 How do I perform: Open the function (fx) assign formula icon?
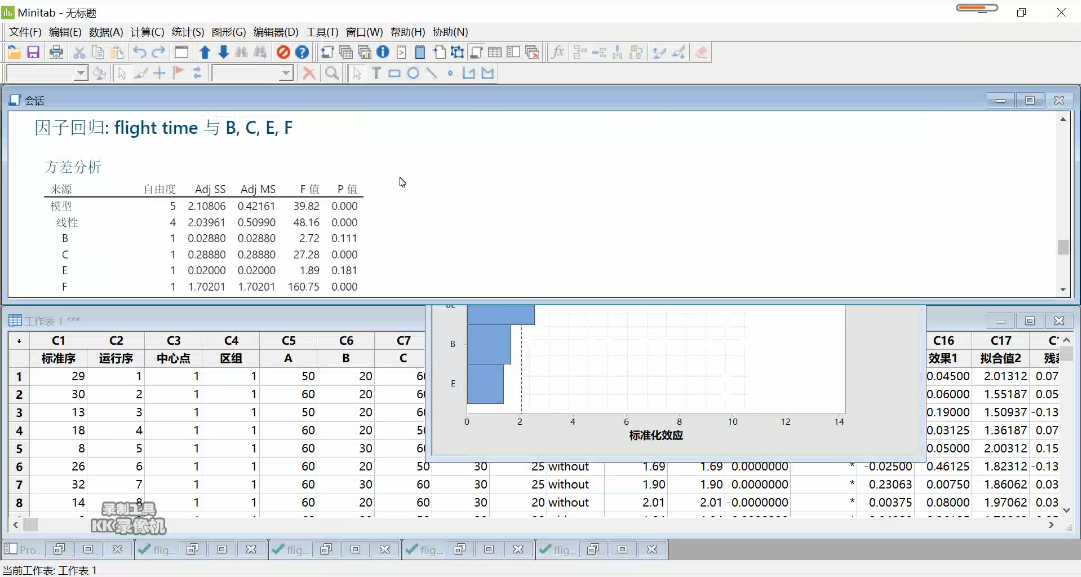click(x=558, y=52)
